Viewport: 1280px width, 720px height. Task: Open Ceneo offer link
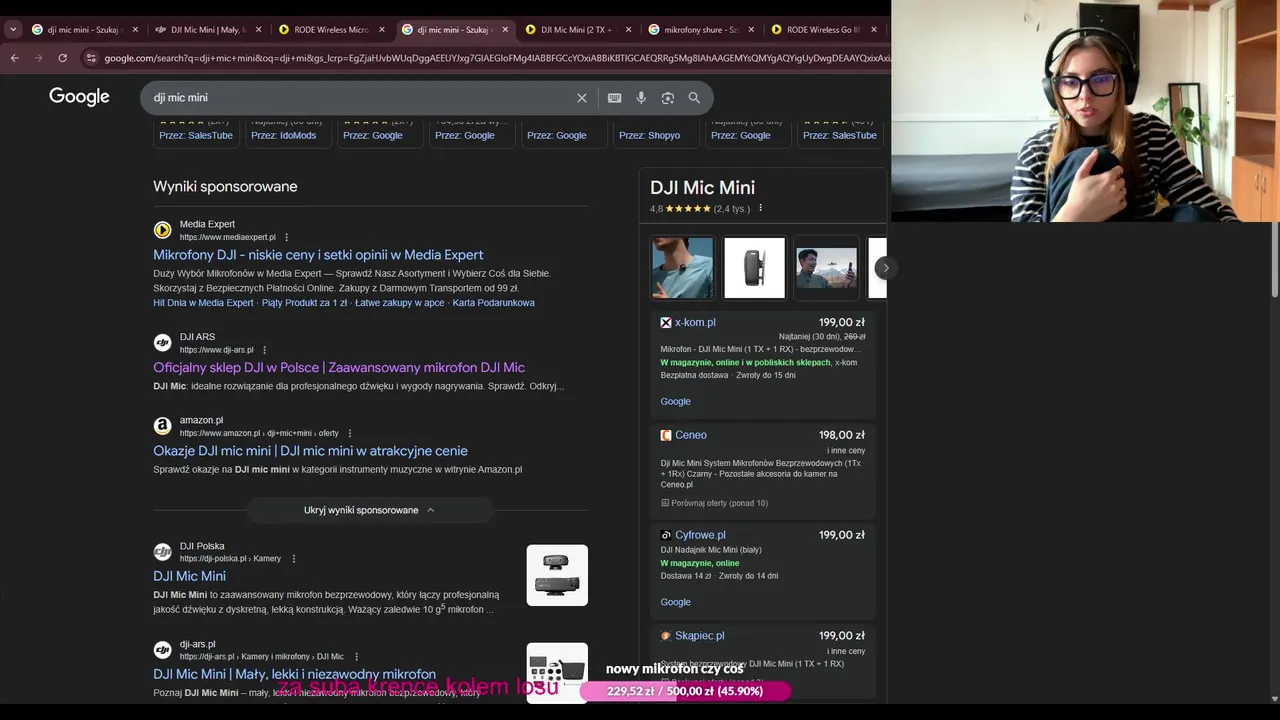(x=691, y=435)
